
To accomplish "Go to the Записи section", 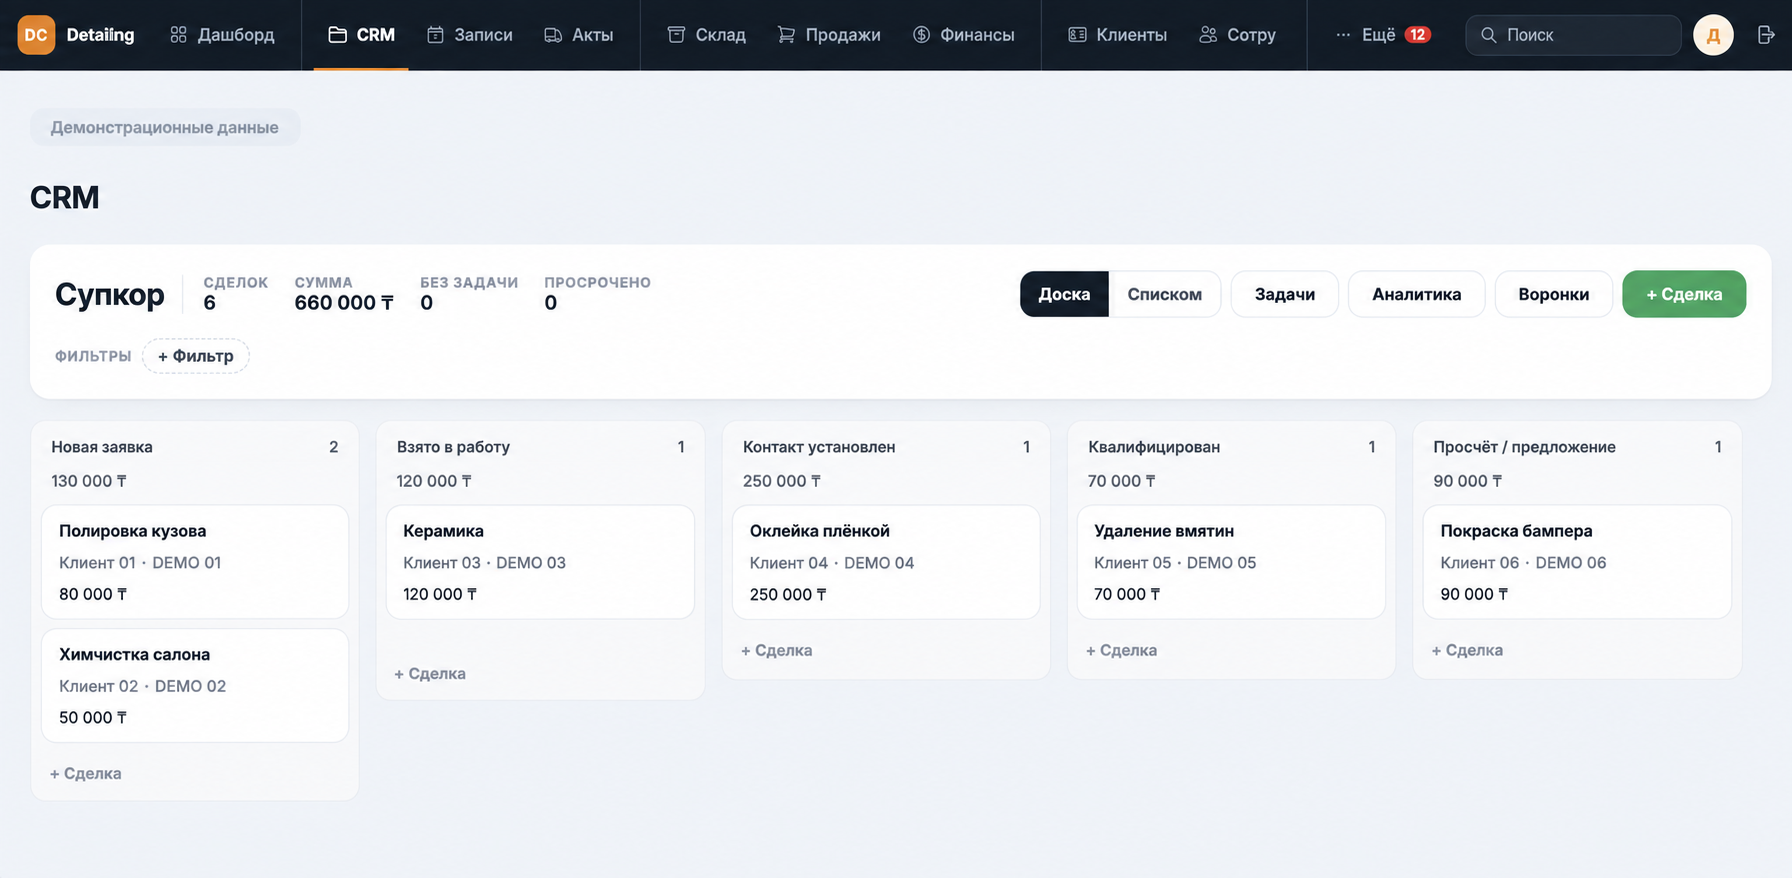I will point(469,35).
